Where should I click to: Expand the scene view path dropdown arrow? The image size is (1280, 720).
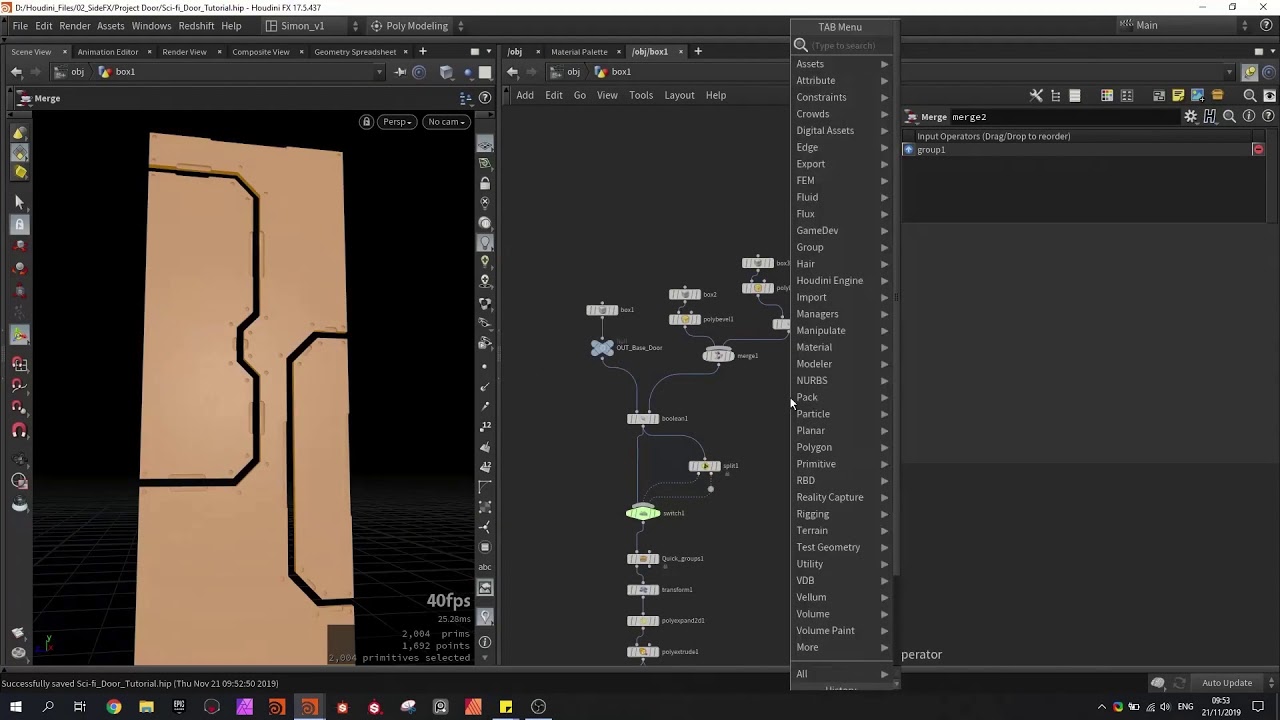coord(379,72)
